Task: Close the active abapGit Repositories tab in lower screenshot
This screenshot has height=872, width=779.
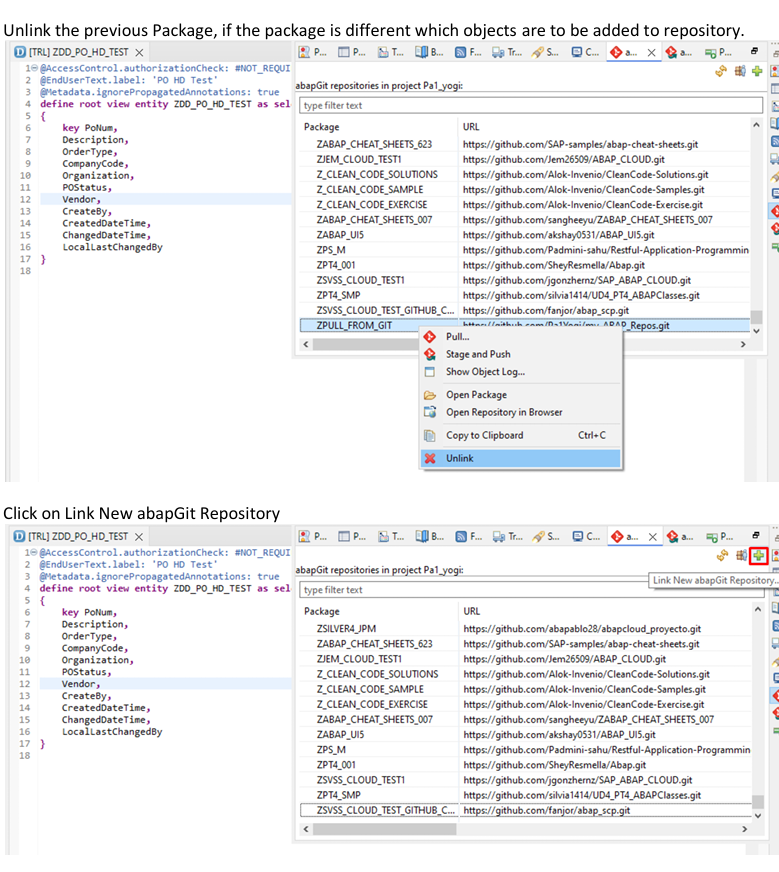Action: [653, 537]
